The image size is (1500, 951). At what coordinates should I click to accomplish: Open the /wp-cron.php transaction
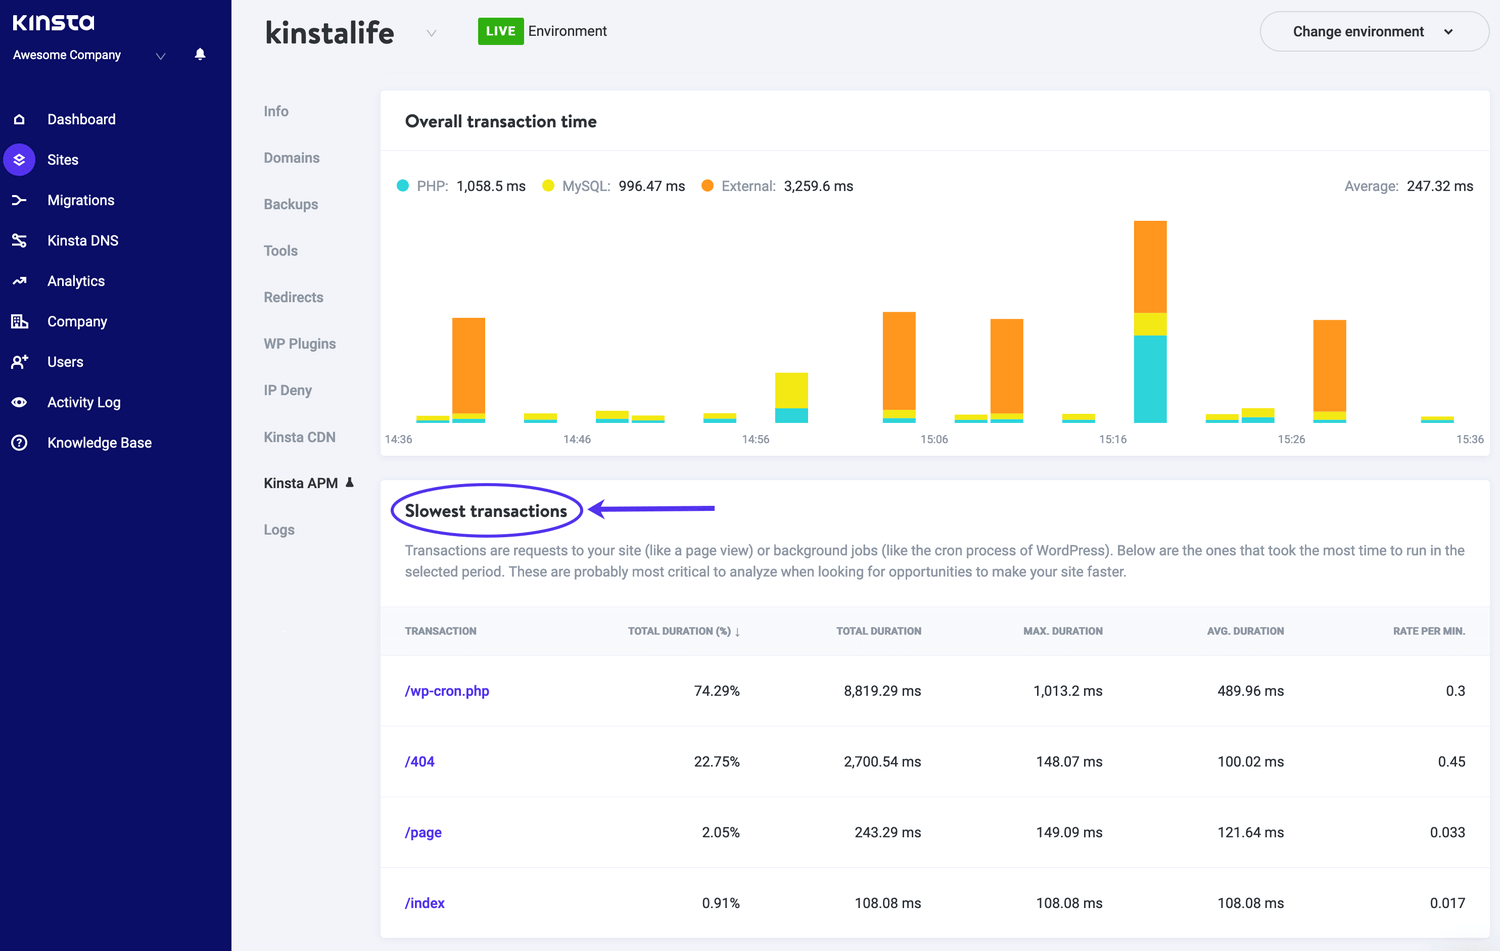[x=447, y=691]
